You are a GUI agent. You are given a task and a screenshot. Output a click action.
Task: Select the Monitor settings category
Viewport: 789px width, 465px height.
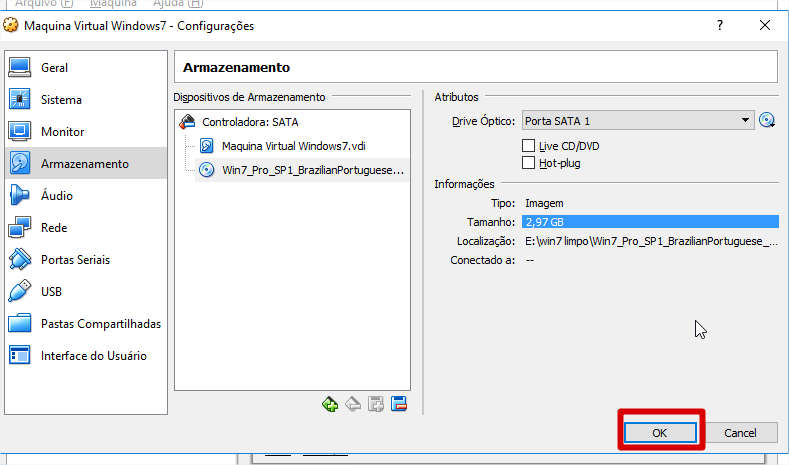(86, 132)
